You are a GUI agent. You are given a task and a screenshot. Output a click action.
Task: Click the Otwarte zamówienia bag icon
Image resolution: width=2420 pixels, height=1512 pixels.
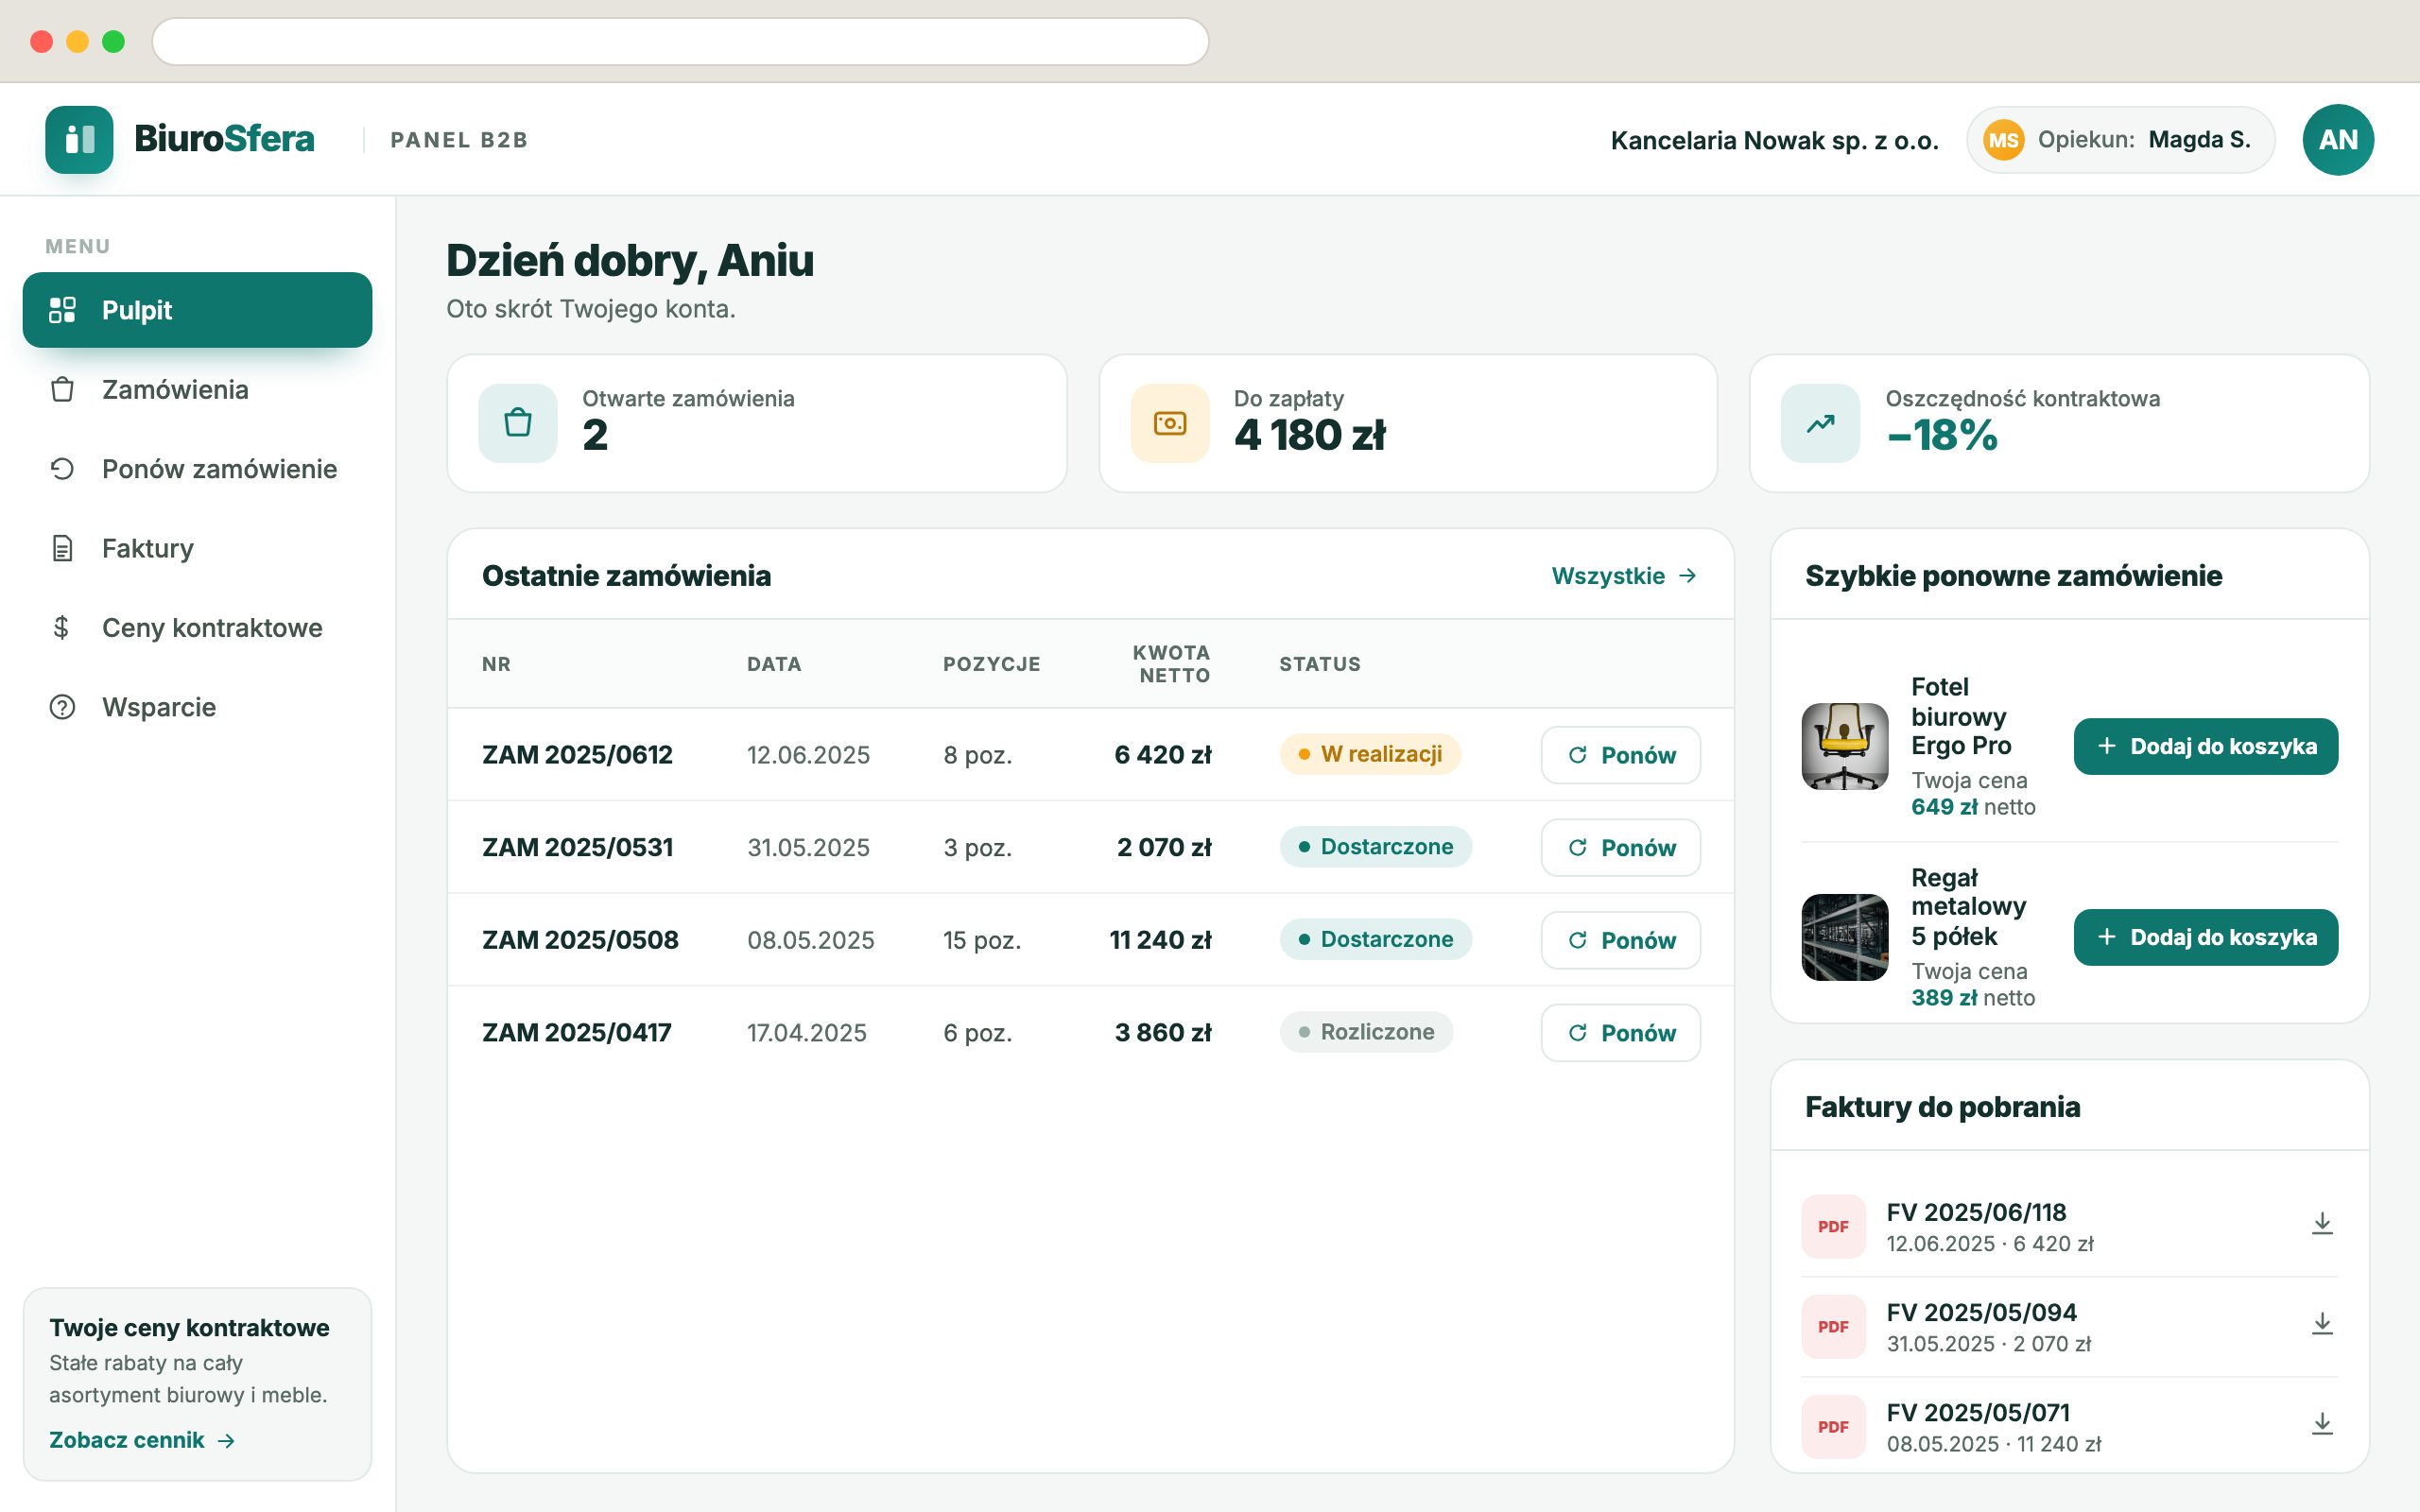coord(517,423)
